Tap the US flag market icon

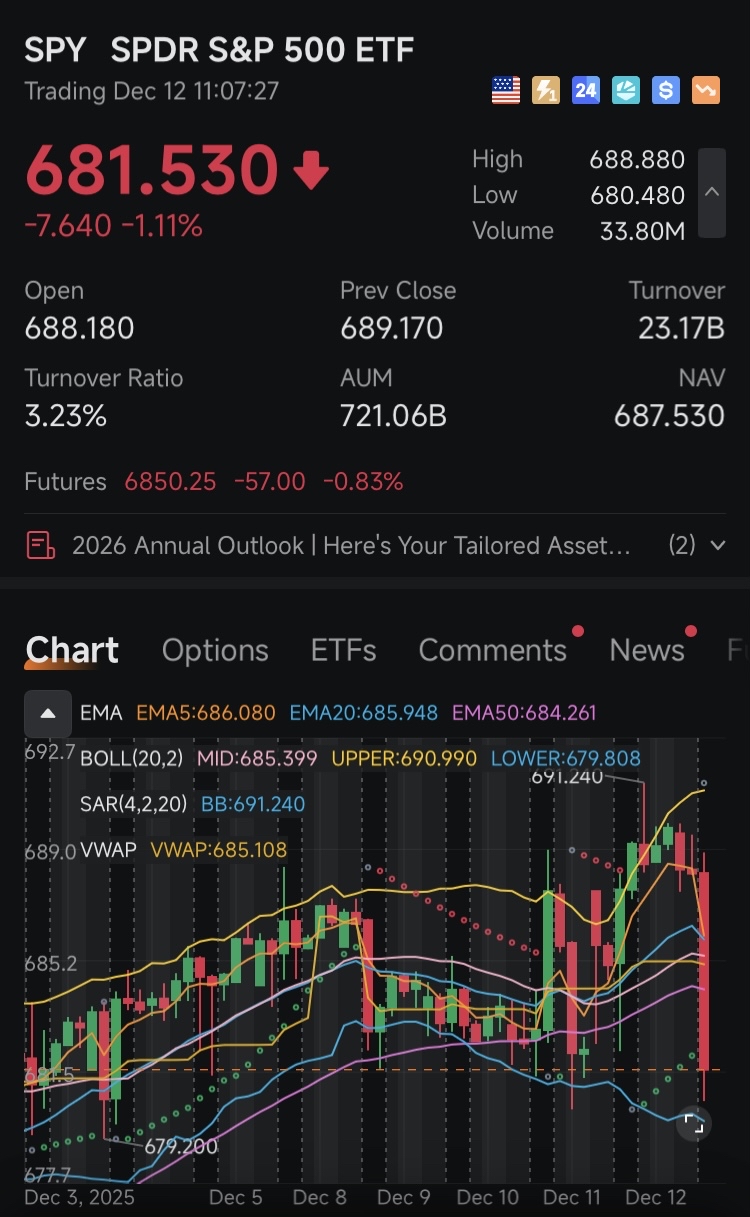[x=506, y=91]
